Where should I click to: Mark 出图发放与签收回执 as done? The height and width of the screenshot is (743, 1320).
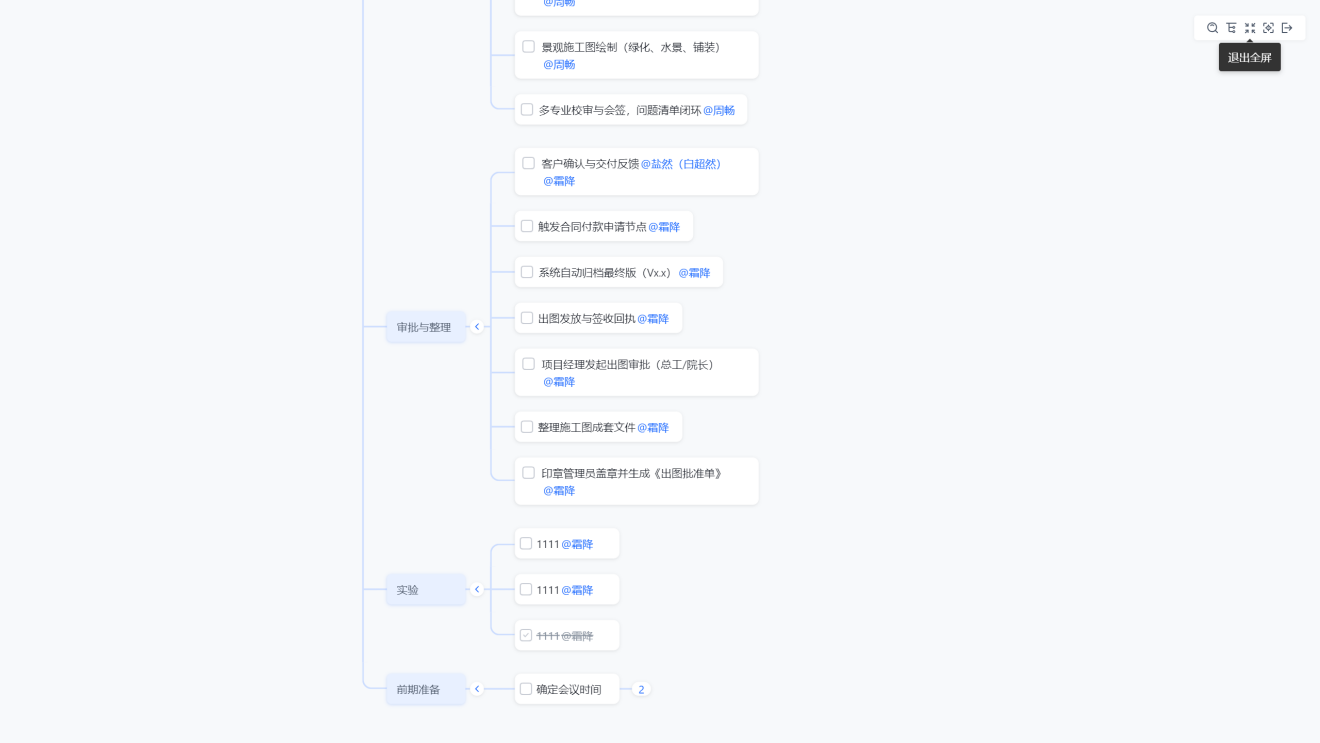[x=527, y=318]
